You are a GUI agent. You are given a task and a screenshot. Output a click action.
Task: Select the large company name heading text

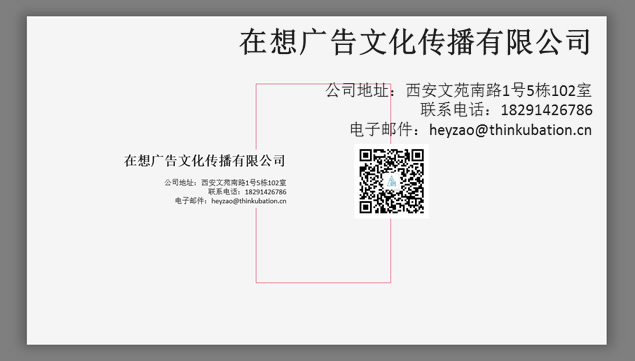click(415, 42)
